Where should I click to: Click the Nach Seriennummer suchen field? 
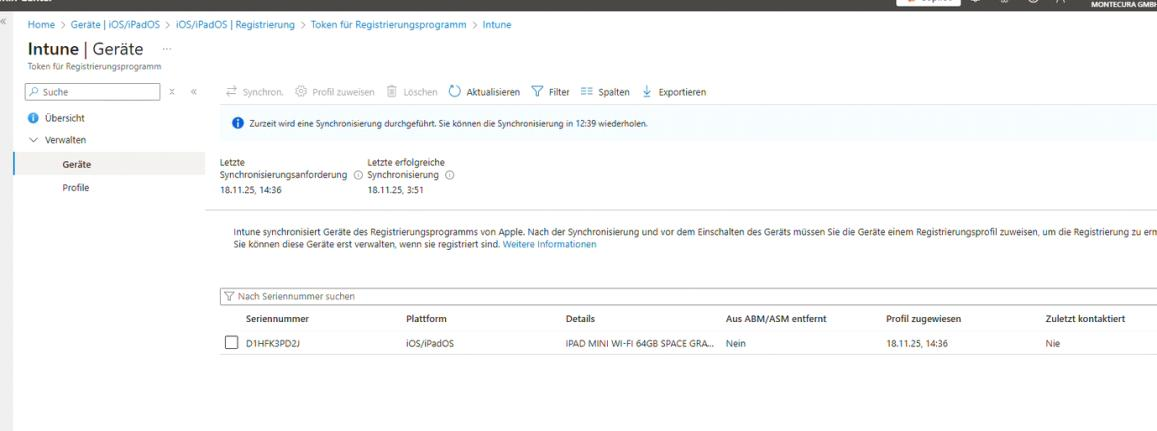688,296
